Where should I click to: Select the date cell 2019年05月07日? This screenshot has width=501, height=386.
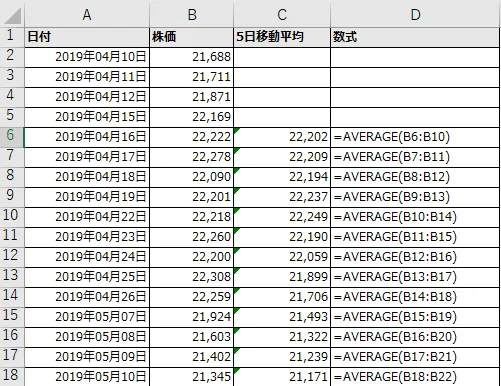pyautogui.click(x=87, y=317)
